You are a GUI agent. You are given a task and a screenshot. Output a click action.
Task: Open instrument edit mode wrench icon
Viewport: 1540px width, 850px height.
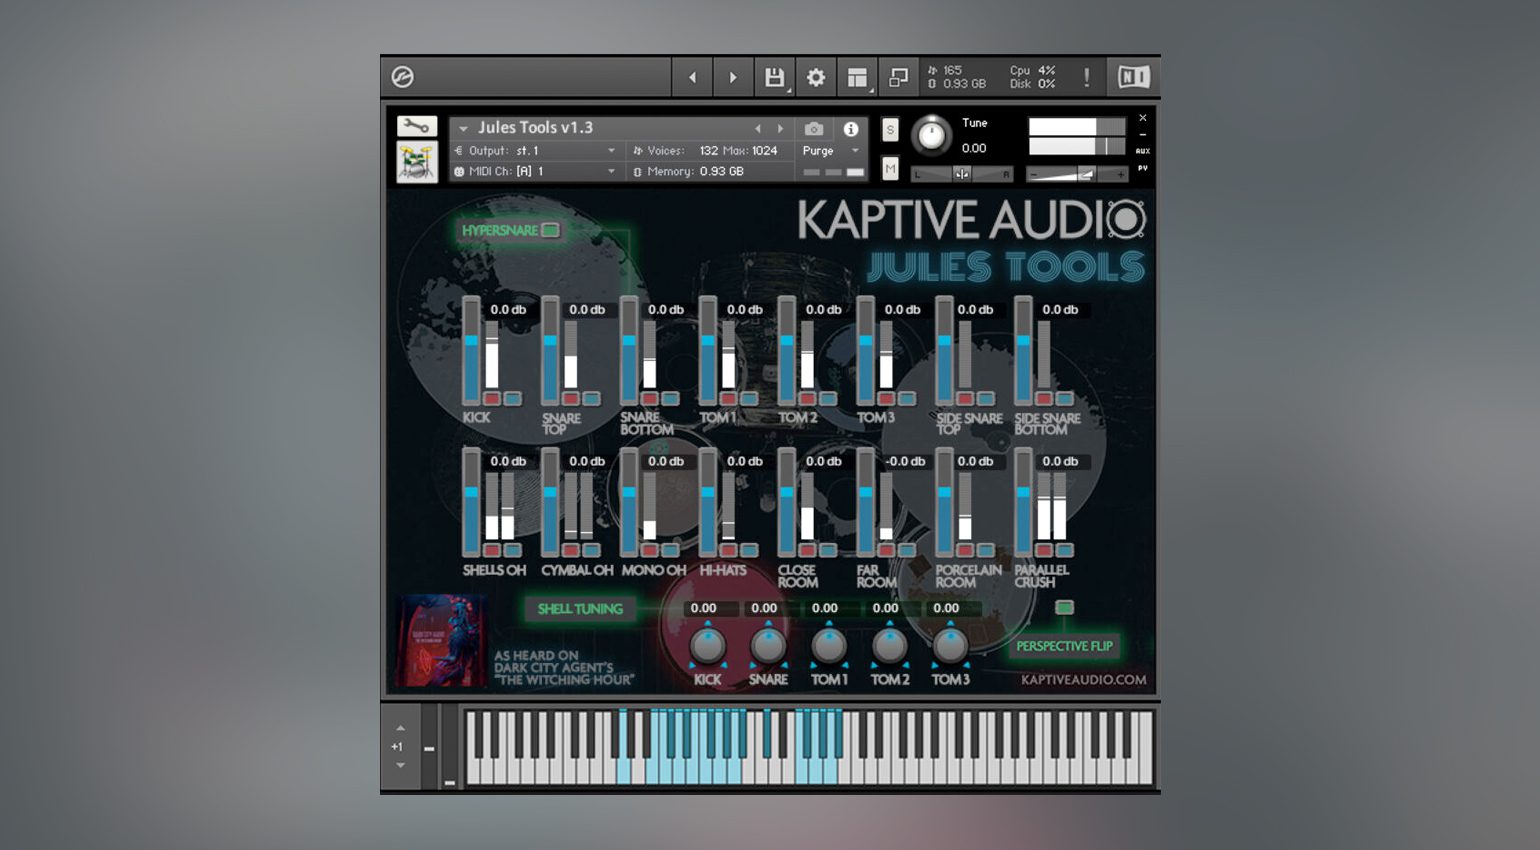[417, 127]
